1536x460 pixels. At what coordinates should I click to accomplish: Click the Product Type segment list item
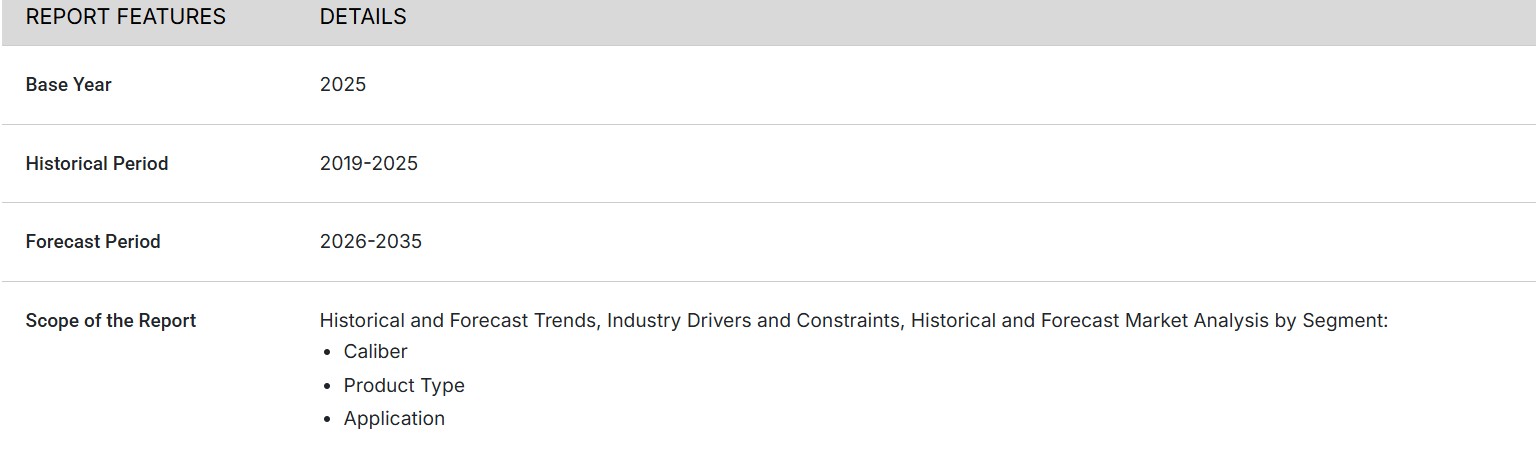point(404,386)
